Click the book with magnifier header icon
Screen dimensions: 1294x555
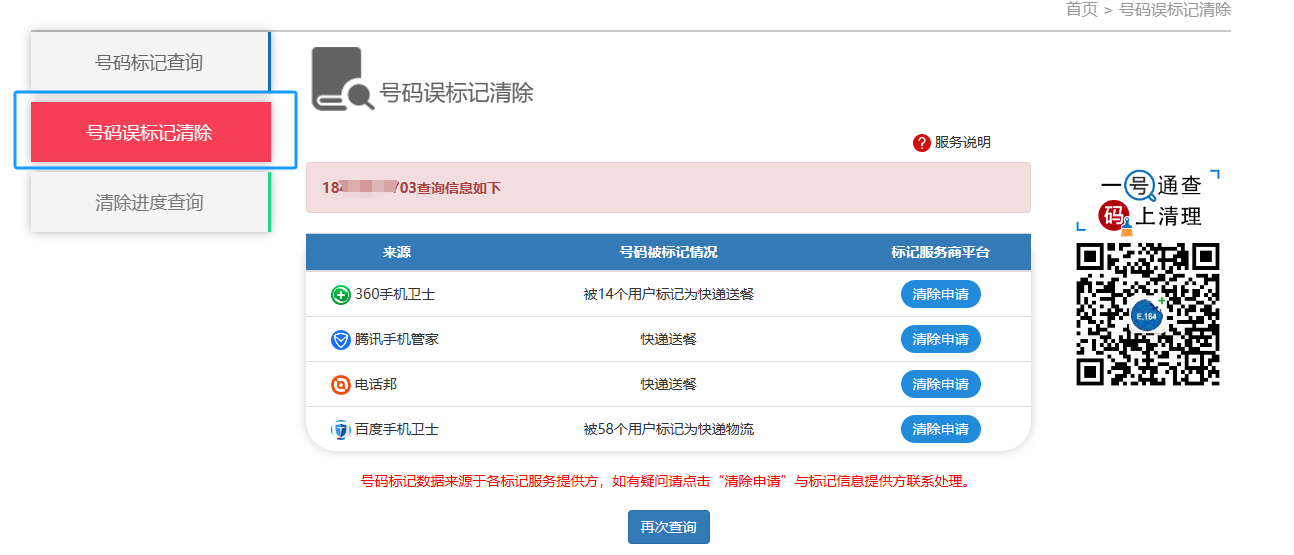(342, 79)
